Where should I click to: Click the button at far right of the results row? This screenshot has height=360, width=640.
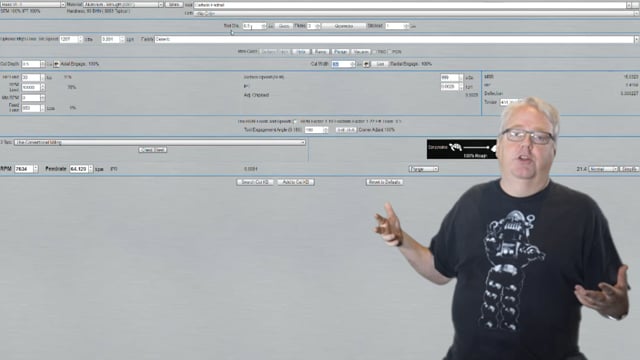(629, 169)
